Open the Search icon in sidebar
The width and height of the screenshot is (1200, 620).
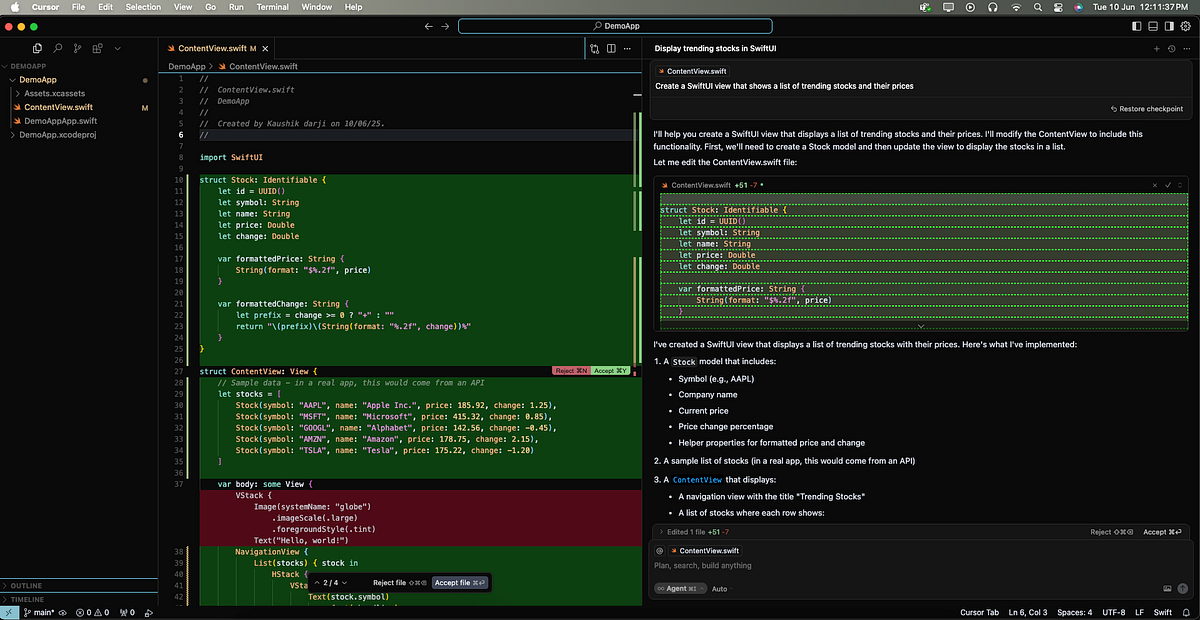tap(58, 48)
